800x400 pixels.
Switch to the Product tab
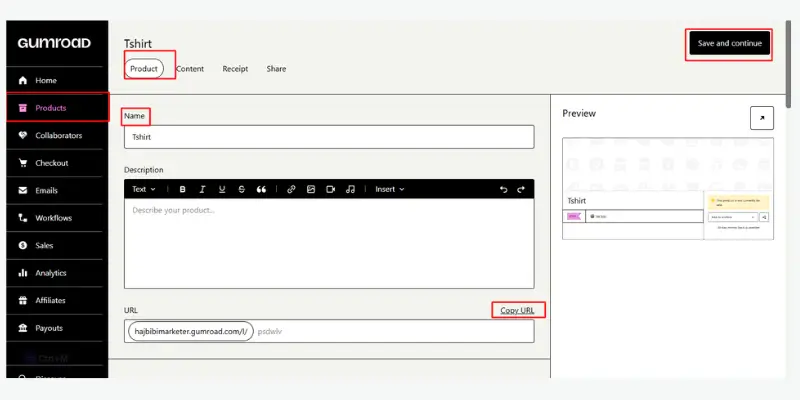[x=144, y=69]
